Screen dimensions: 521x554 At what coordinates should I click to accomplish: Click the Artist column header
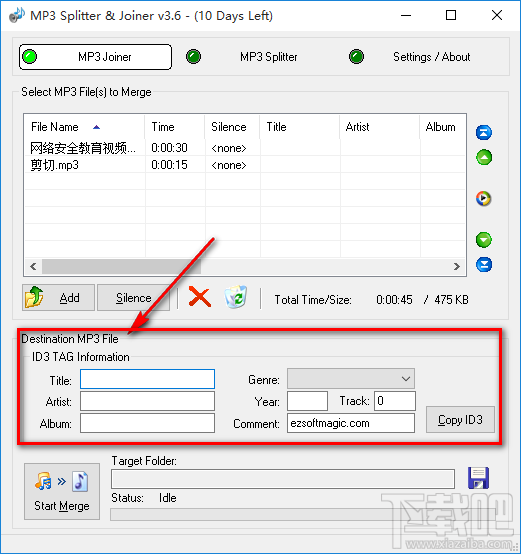380,127
